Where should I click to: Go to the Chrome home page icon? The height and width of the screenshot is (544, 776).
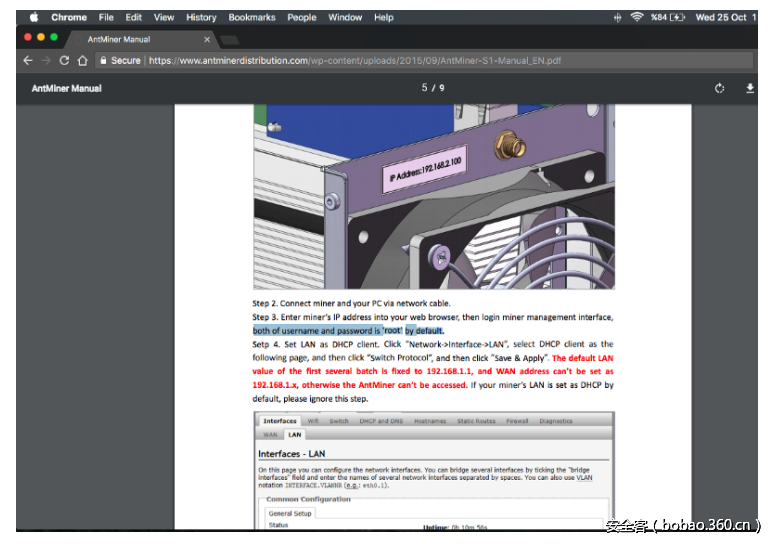[83, 61]
